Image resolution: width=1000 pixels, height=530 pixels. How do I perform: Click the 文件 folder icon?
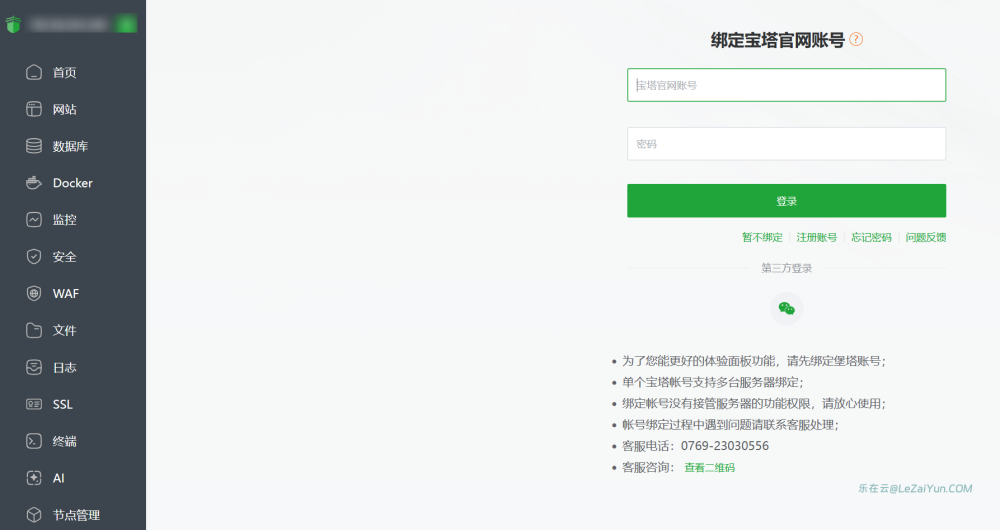(34, 330)
